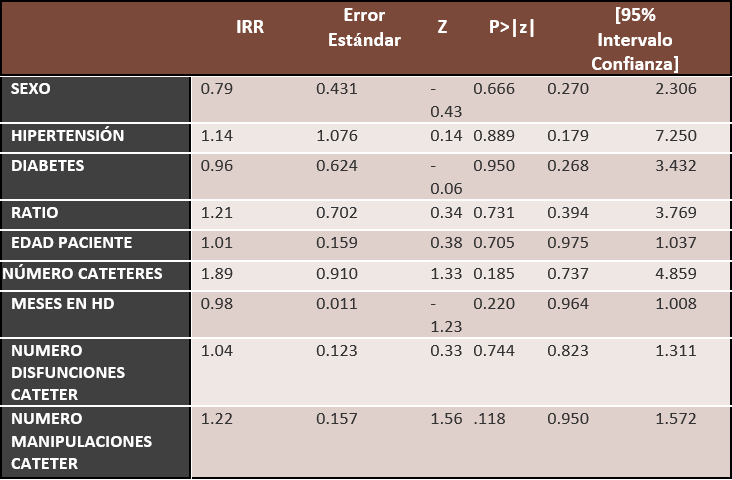The image size is (732, 480).
Task: Select the .118 P value cell
Action: [x=490, y=419]
